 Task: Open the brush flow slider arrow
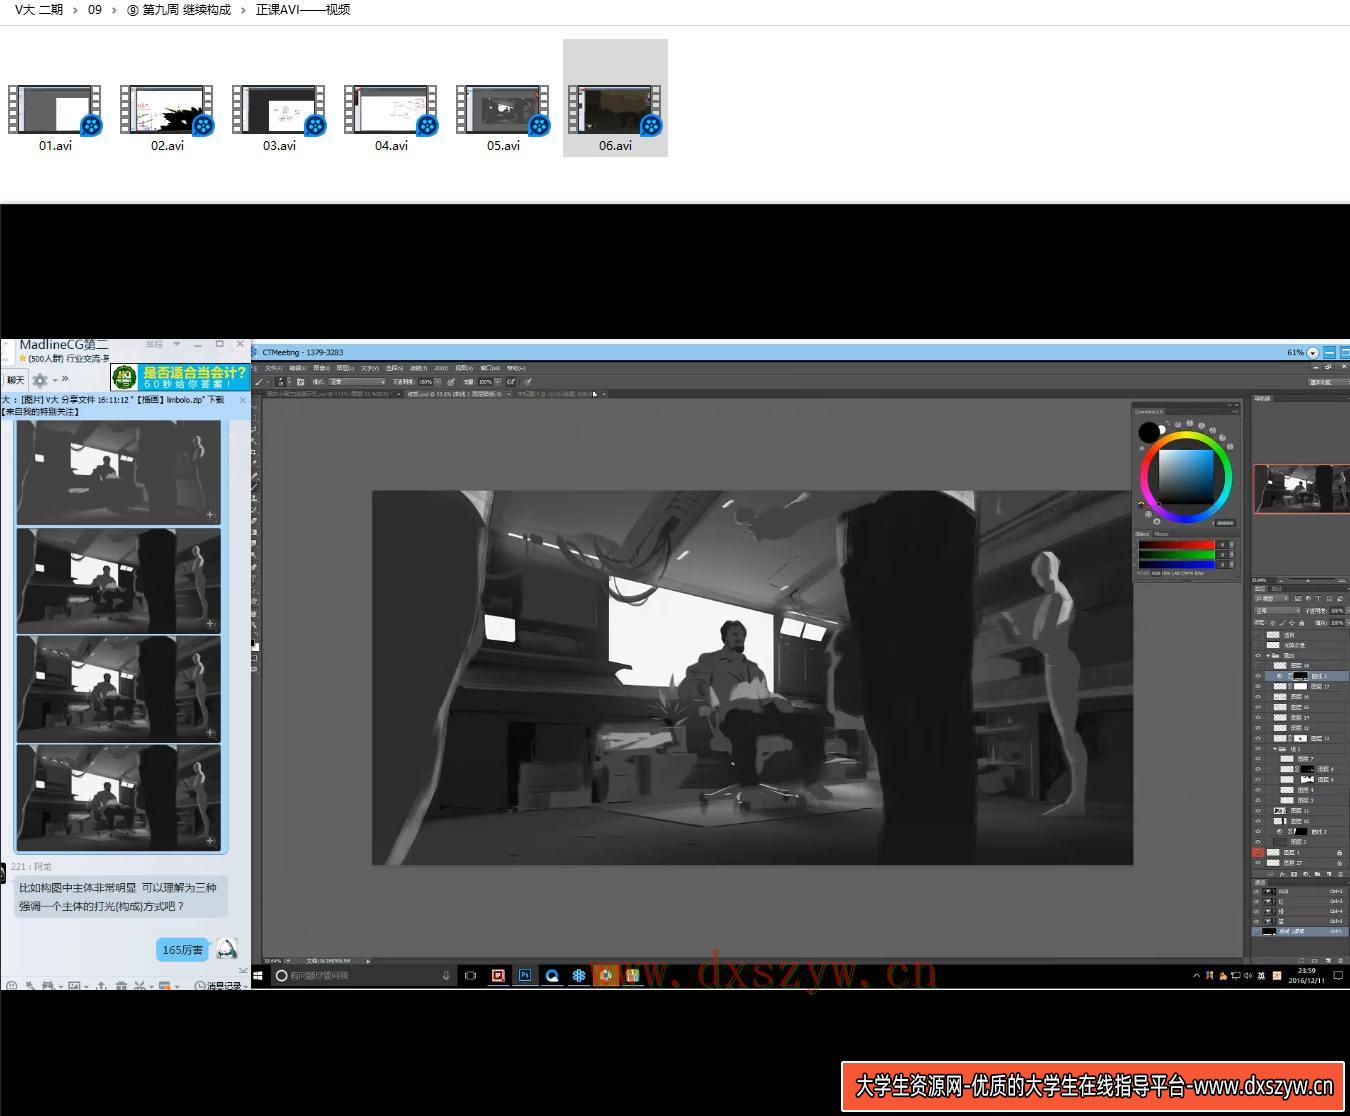click(497, 381)
